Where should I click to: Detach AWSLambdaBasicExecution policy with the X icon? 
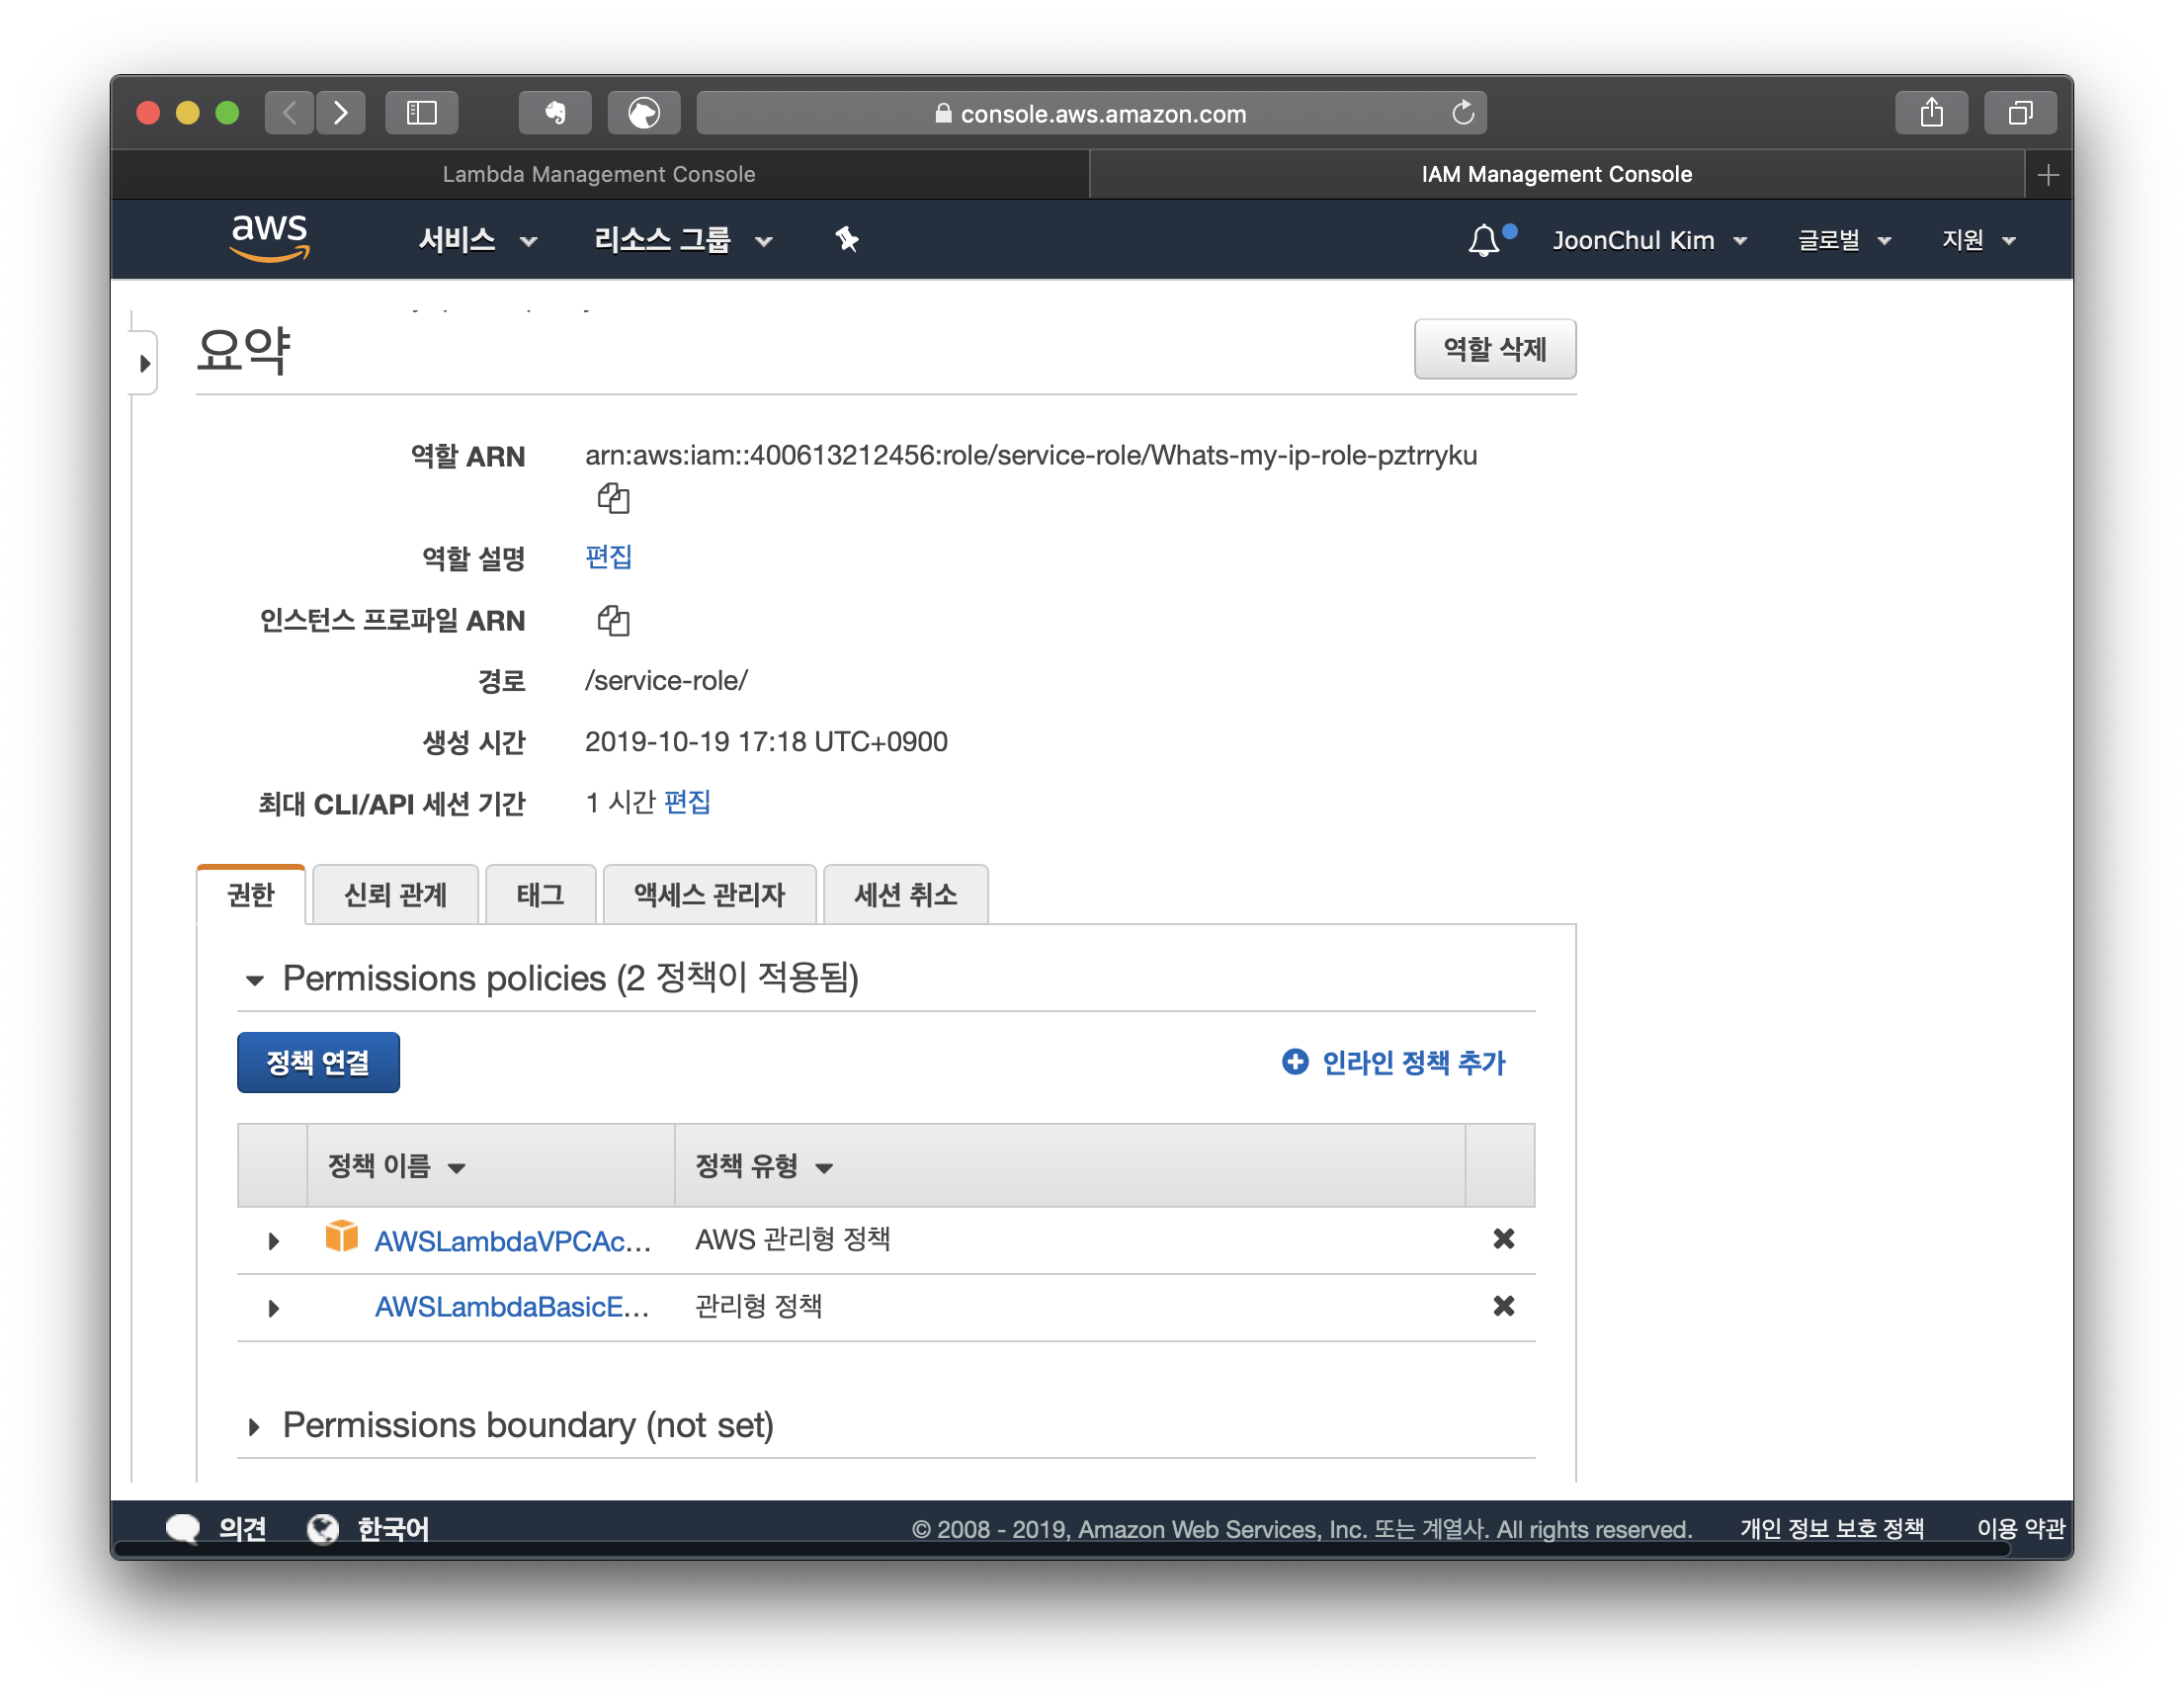tap(1503, 1306)
